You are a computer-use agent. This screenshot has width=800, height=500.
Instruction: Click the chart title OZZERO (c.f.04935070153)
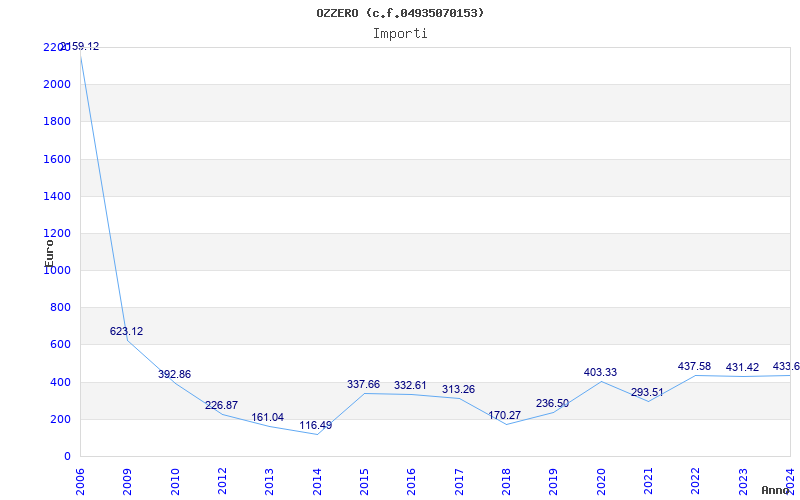point(400,13)
